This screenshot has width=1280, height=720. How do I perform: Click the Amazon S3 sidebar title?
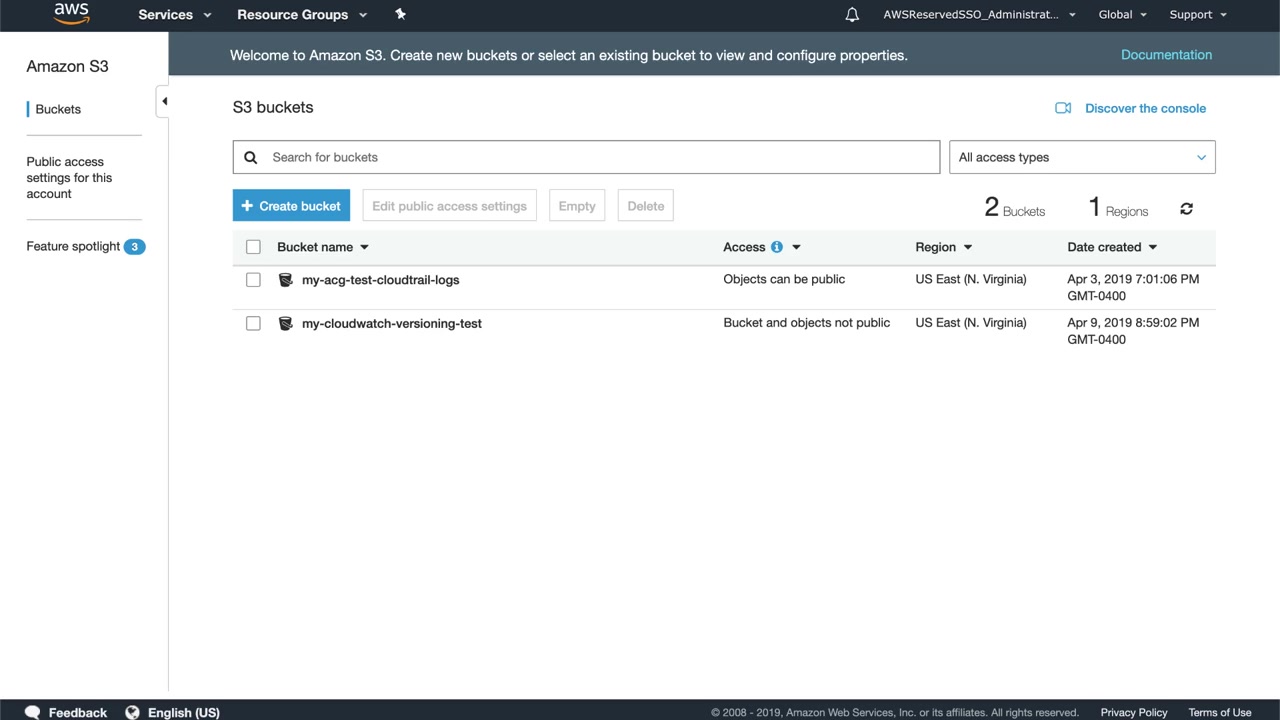pos(67,66)
